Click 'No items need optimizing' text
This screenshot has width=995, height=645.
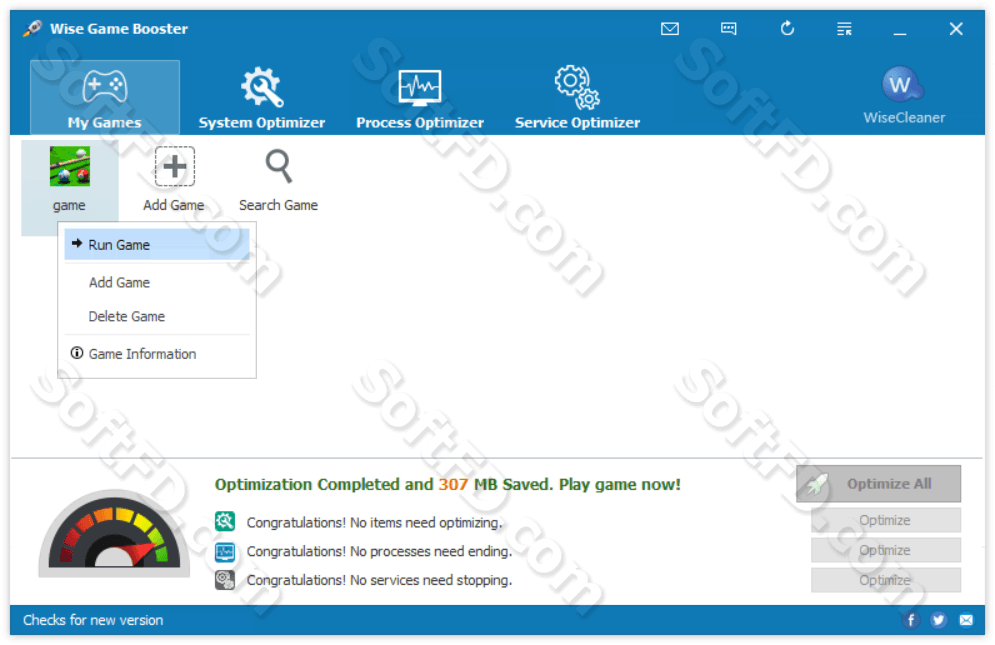point(426,522)
